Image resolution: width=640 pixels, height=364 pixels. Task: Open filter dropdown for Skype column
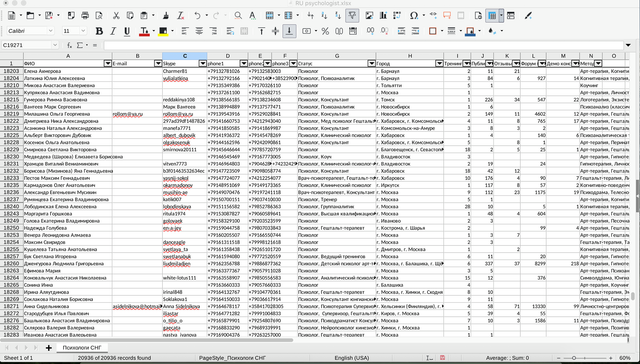point(202,64)
